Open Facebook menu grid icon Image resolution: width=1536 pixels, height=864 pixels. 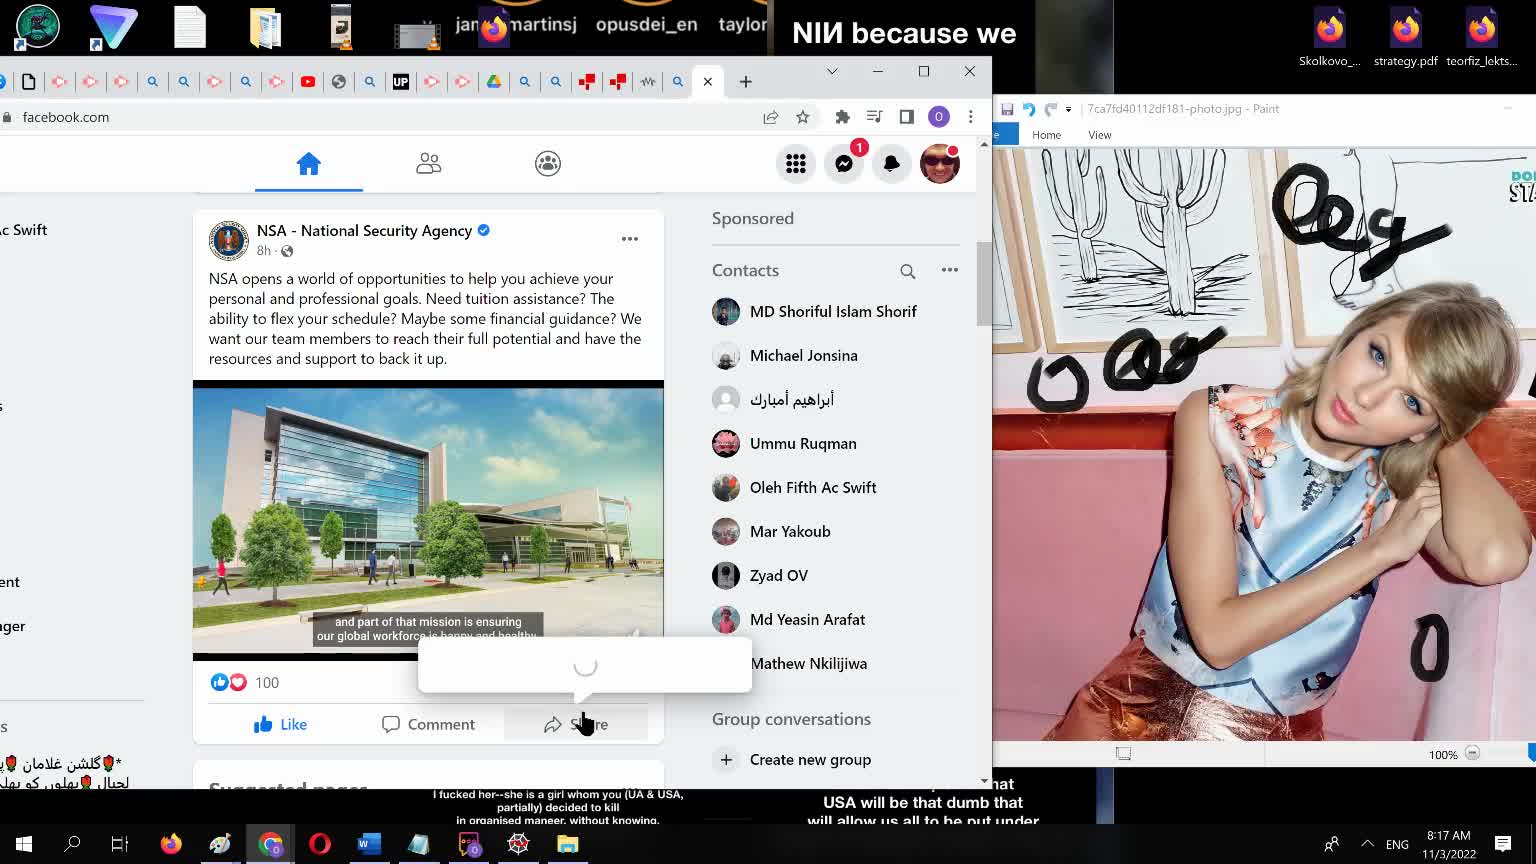coord(796,163)
